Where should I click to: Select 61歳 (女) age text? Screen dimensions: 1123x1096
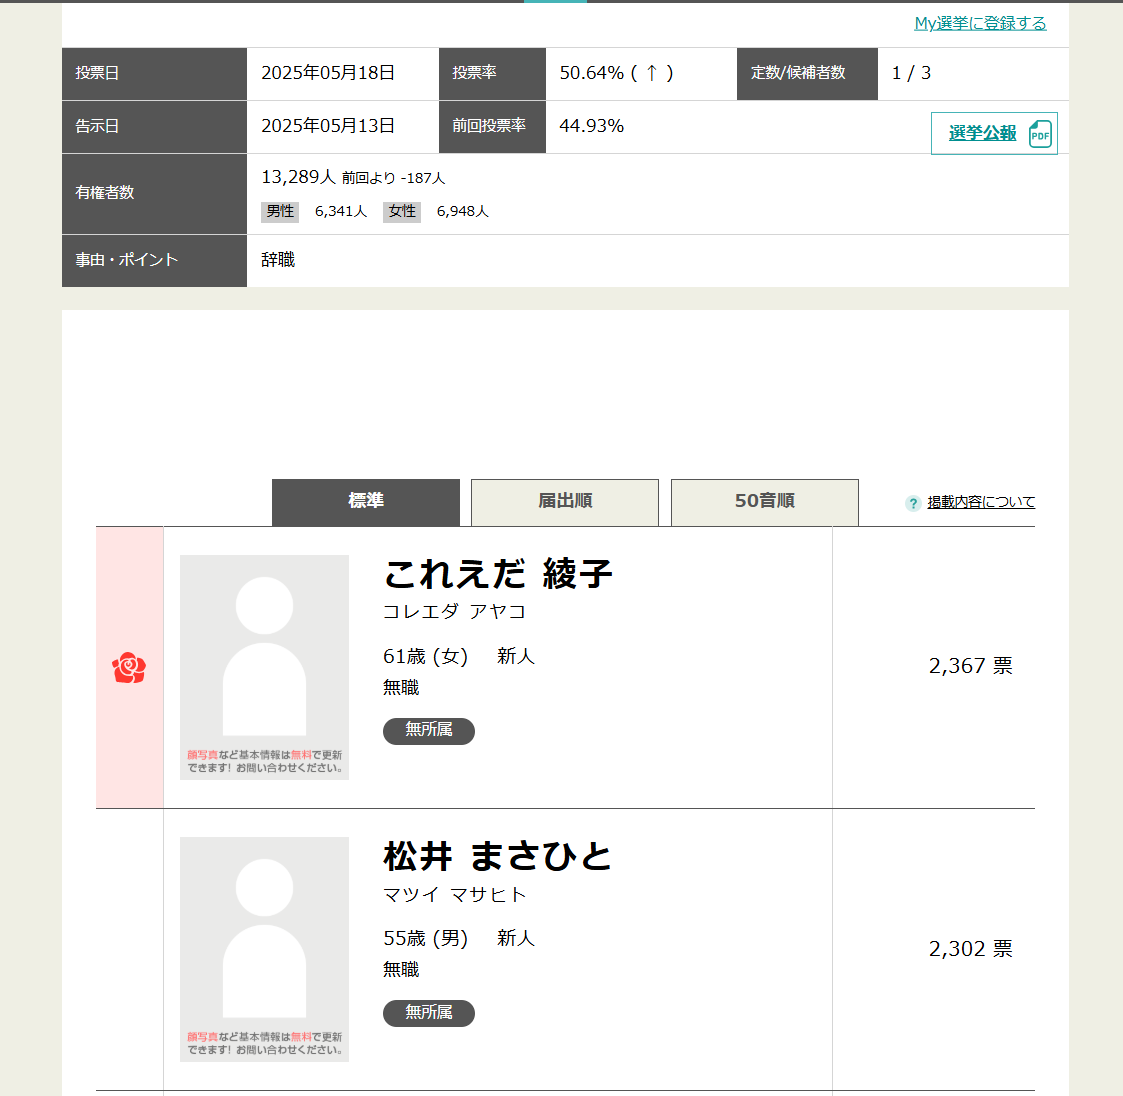pyautogui.click(x=425, y=656)
